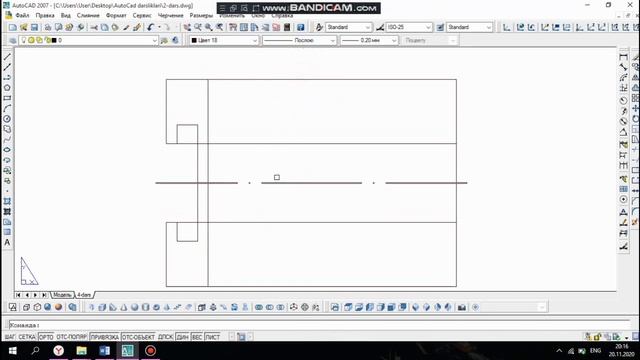Screen dimensions: 640x360
Task: Select the Hatch tool in draw toolbar
Action: (x=7, y=201)
